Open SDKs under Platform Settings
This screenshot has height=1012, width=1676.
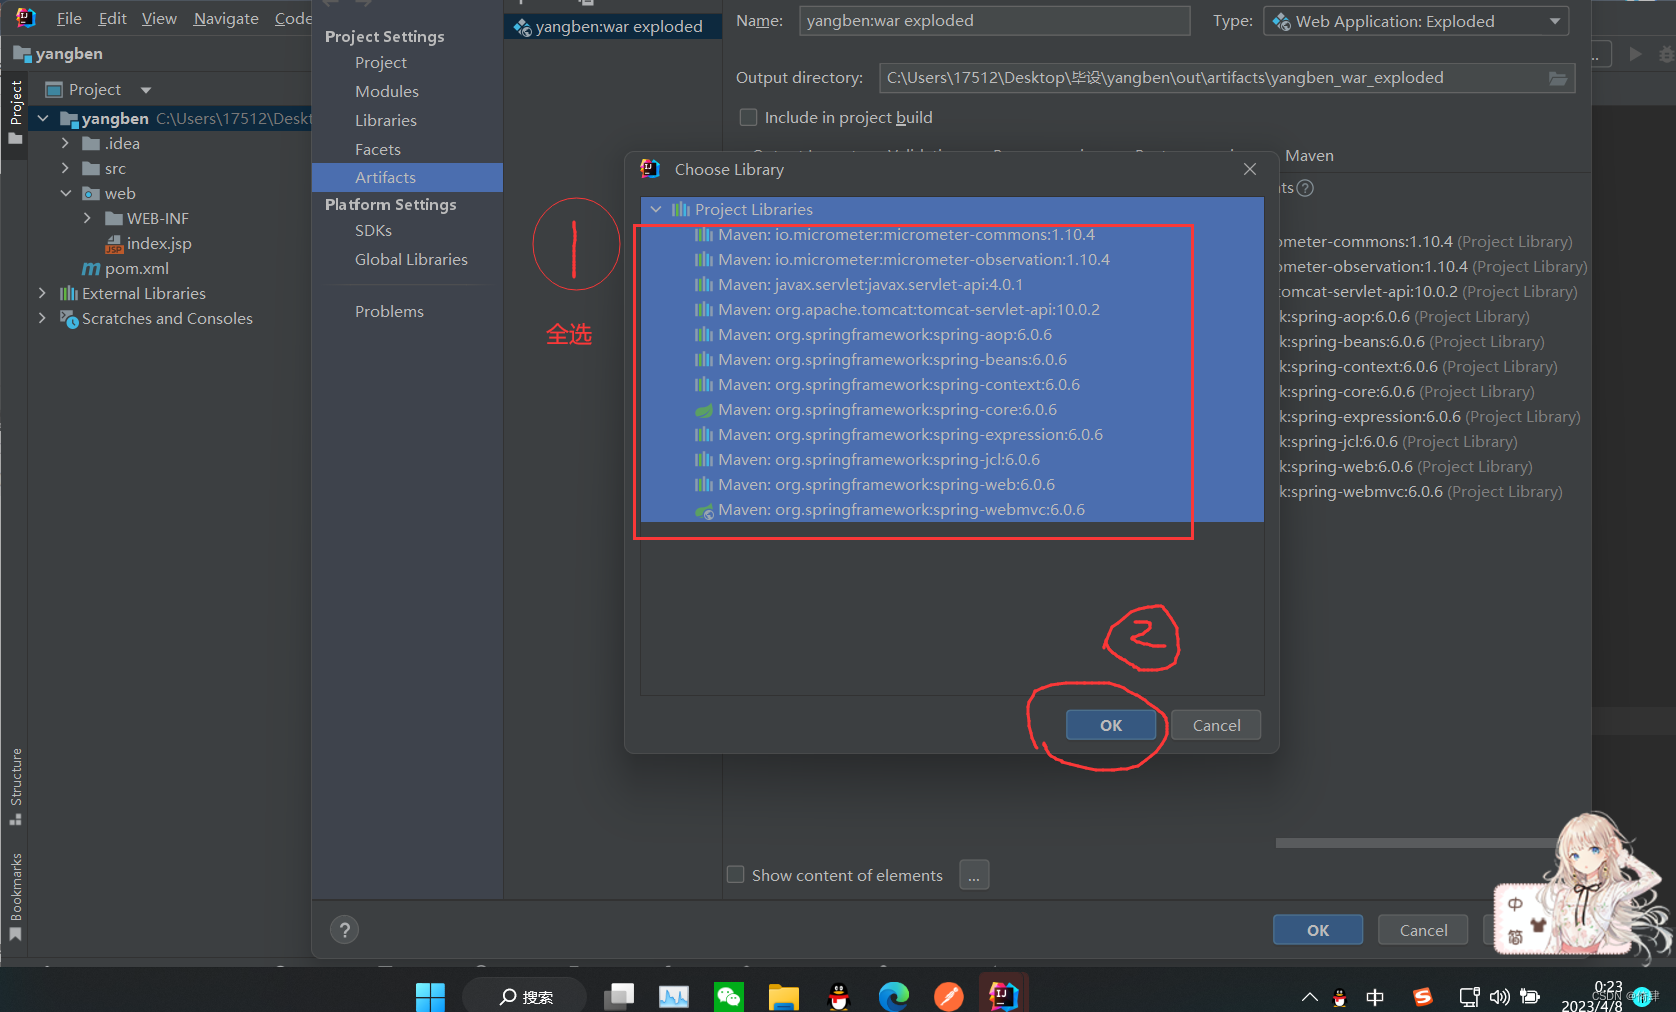click(x=373, y=230)
